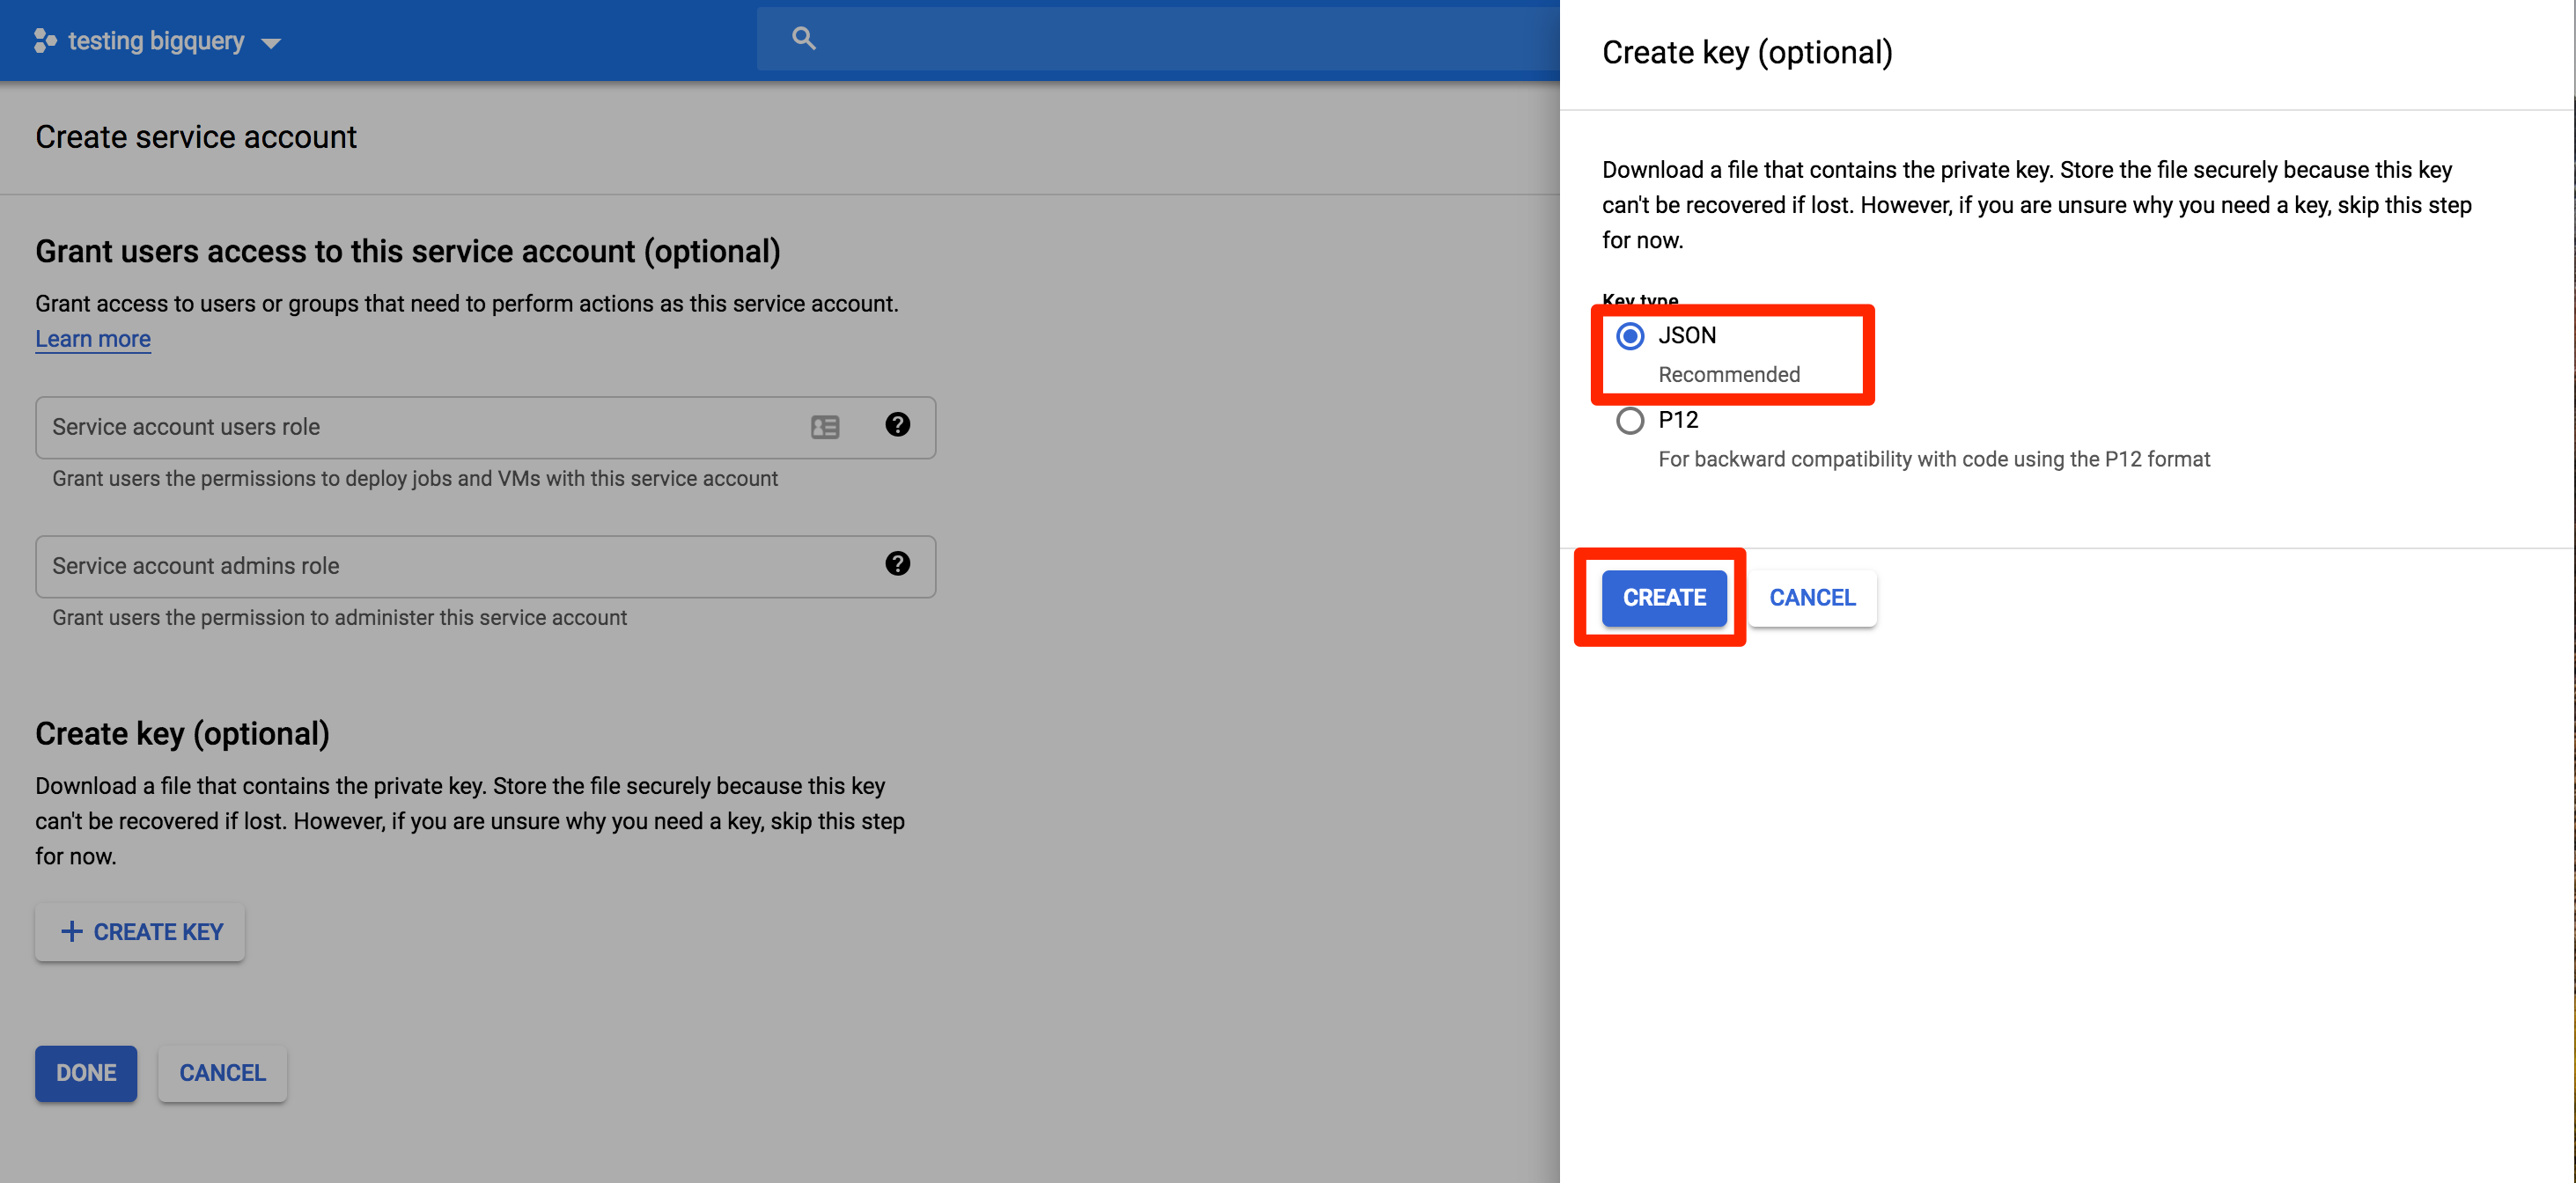Viewport: 2576px width, 1183px height.
Task: Click the project hexagon icon beside testing bigquery
Action: click(x=44, y=41)
